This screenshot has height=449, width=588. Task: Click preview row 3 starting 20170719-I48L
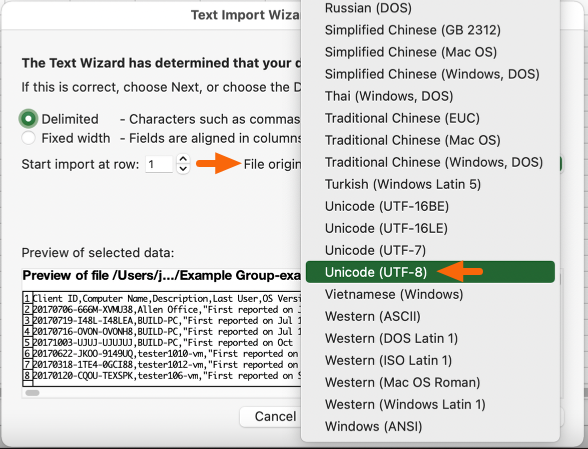point(162,321)
